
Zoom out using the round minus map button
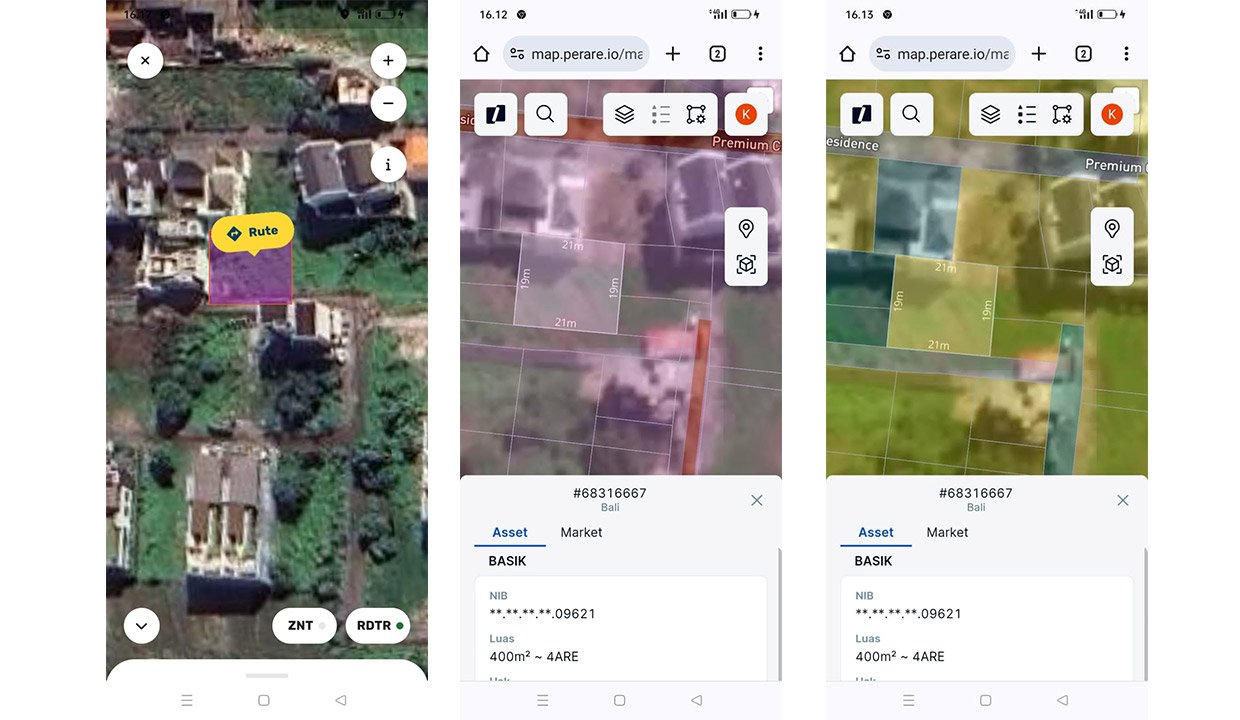[388, 103]
